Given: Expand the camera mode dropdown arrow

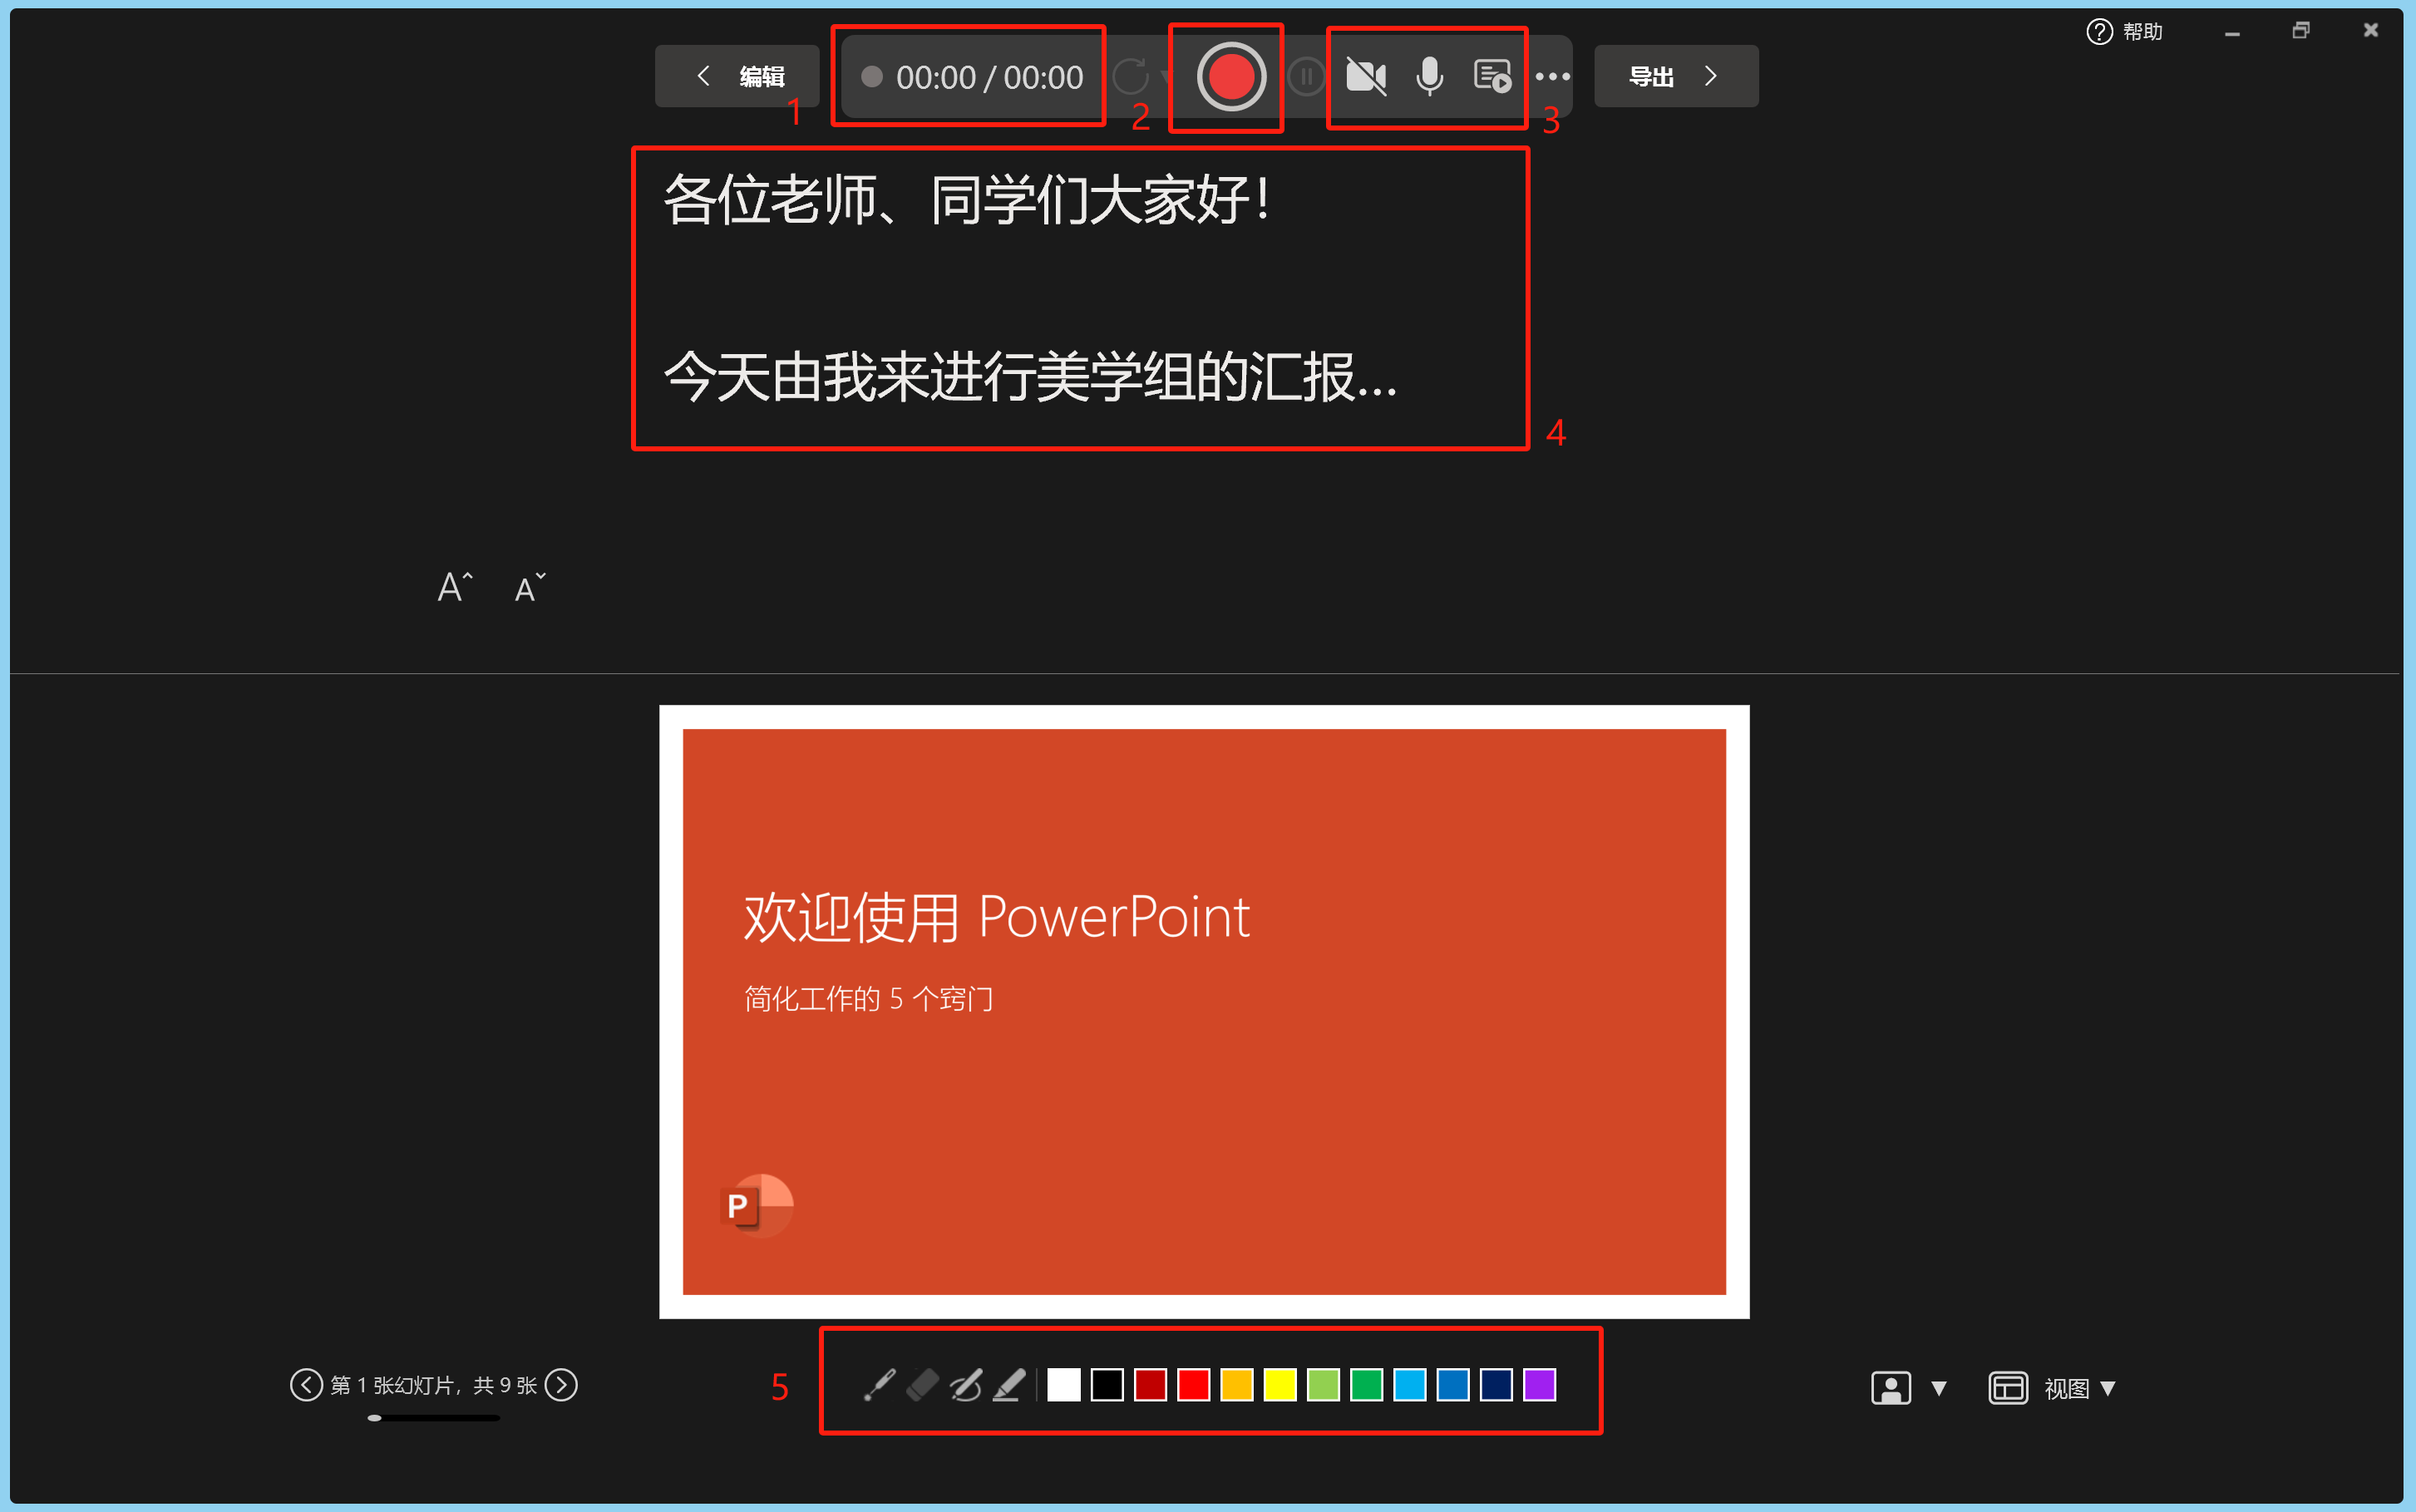Looking at the screenshot, I should click(x=1939, y=1388).
